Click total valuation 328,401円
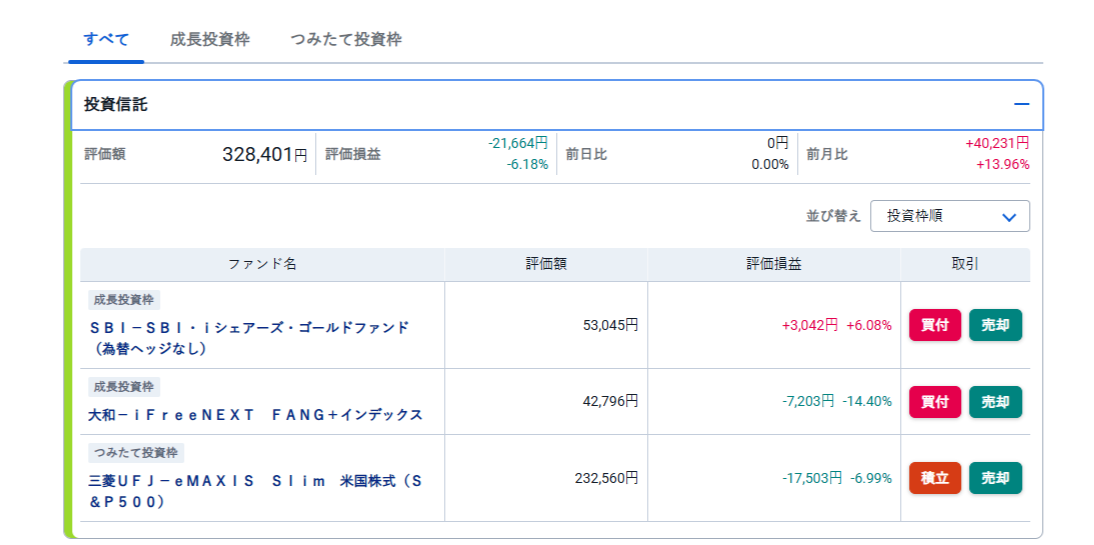Viewport: 1094px width, 545px height. tap(264, 154)
